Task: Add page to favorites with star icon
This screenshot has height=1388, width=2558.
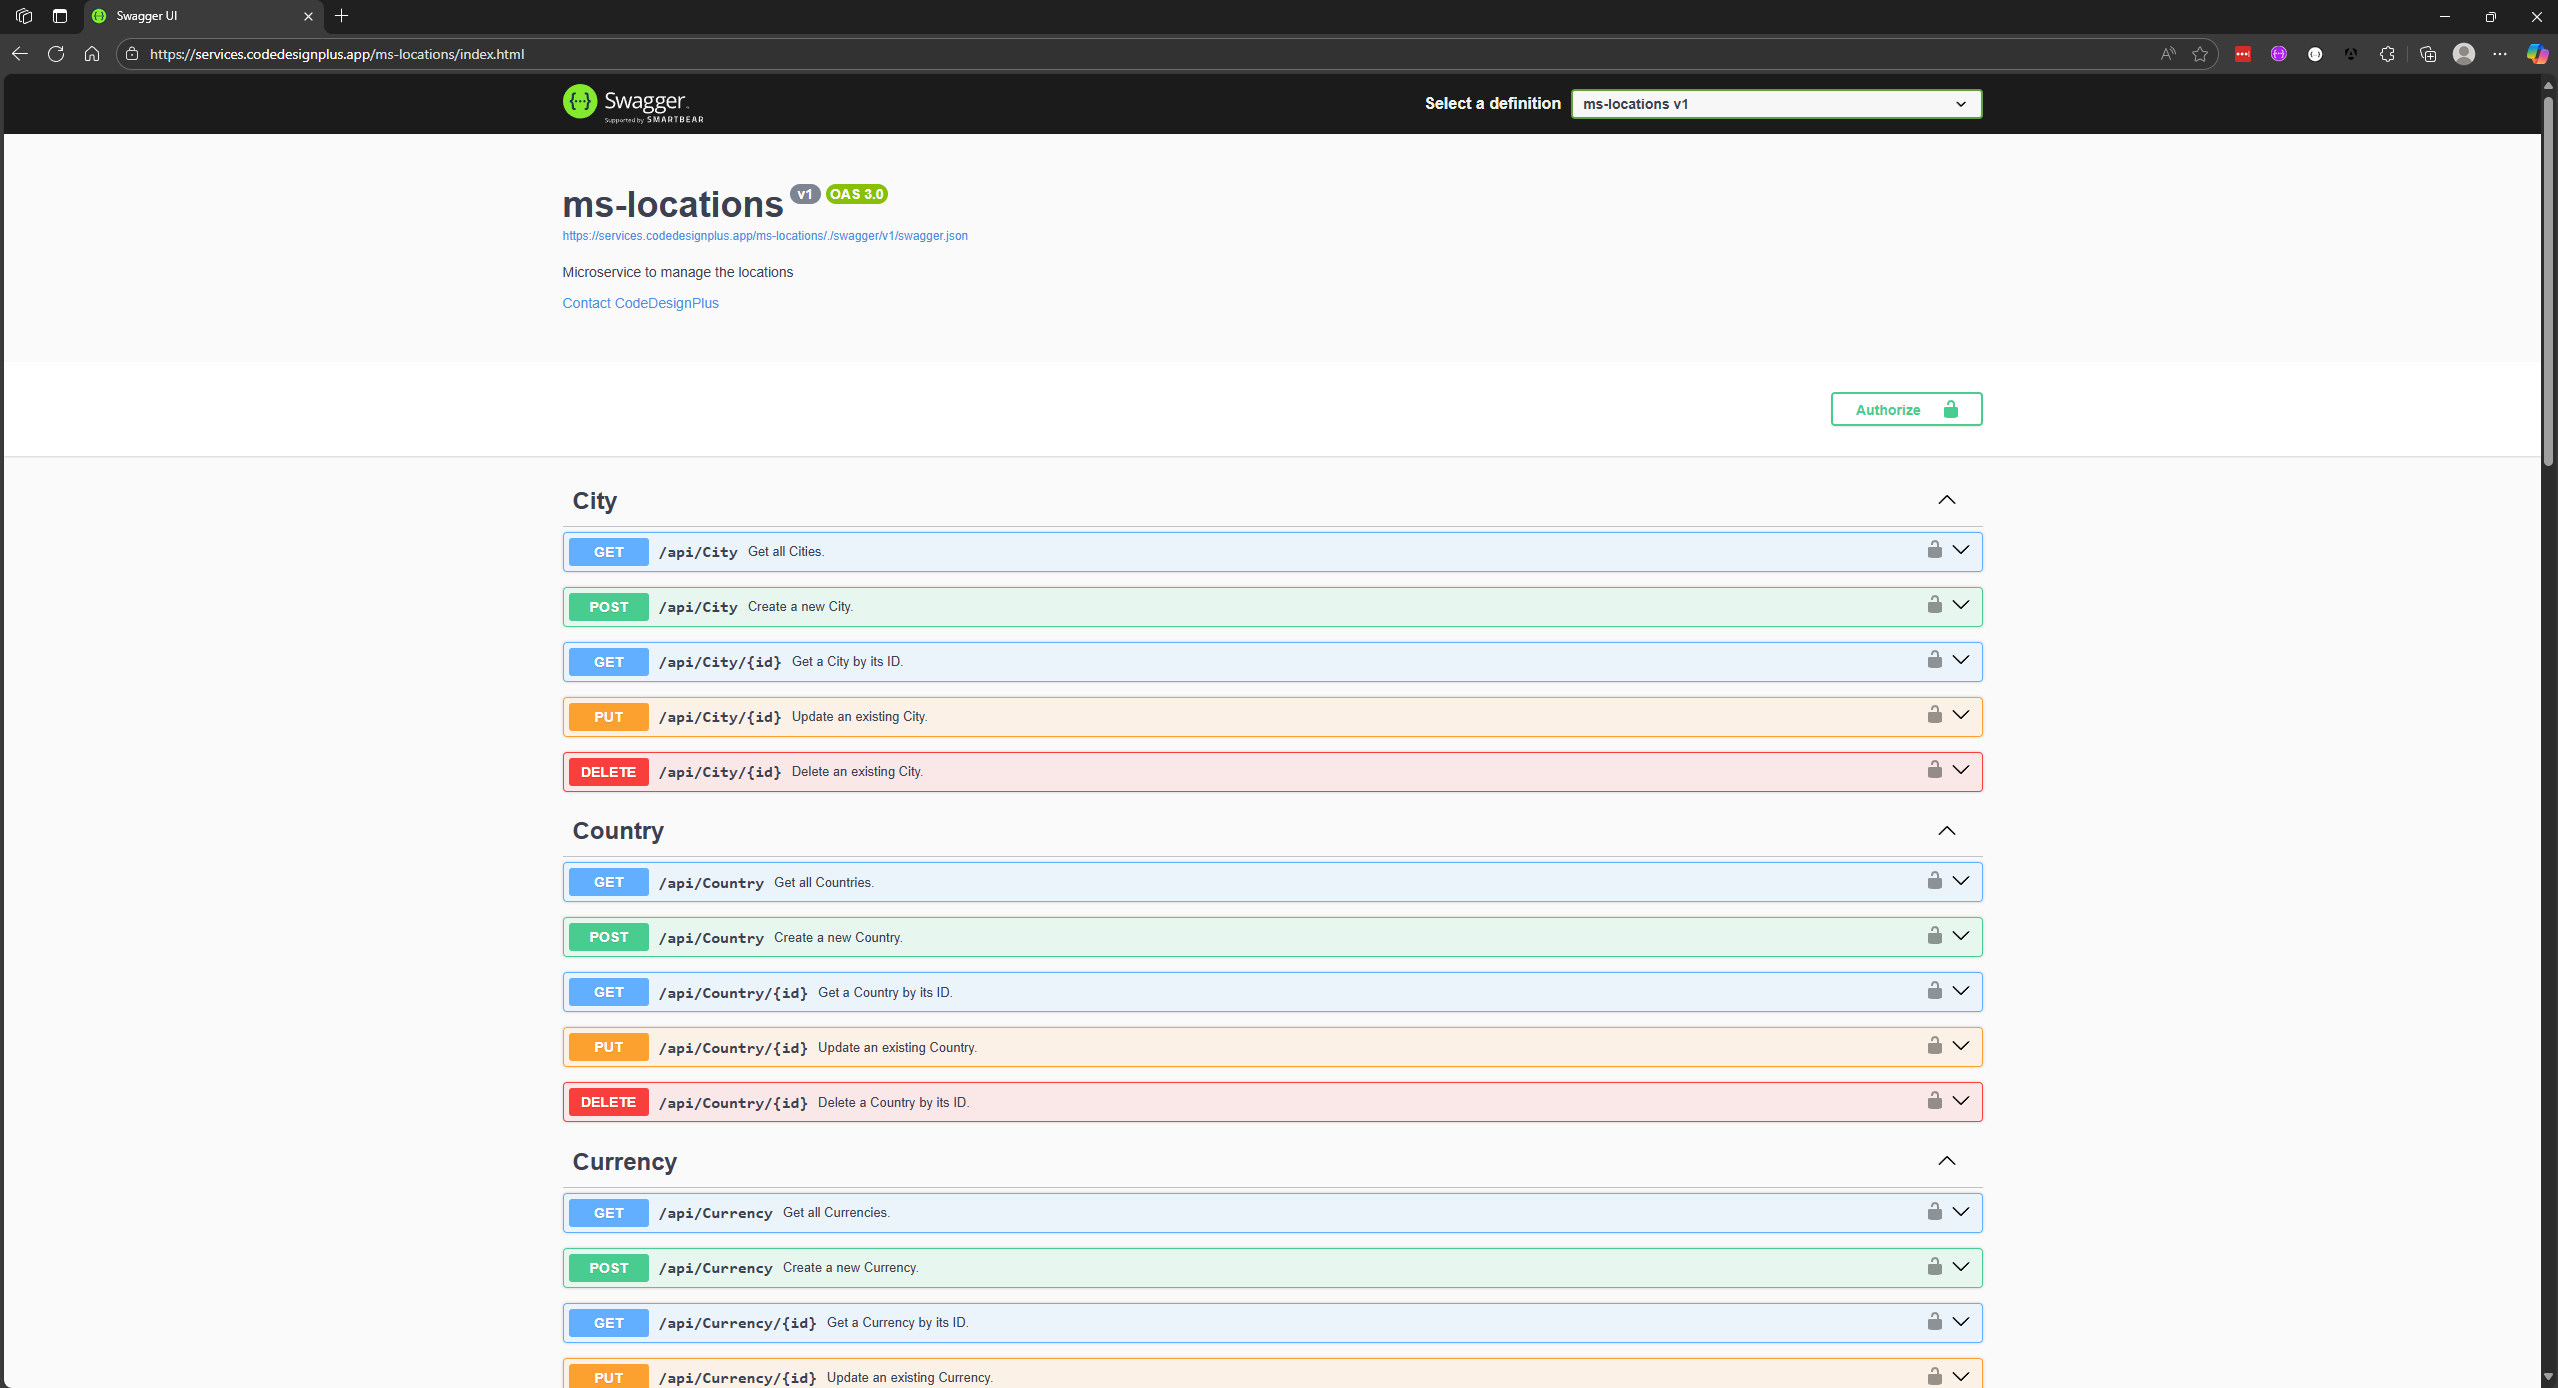Action: (x=2200, y=54)
